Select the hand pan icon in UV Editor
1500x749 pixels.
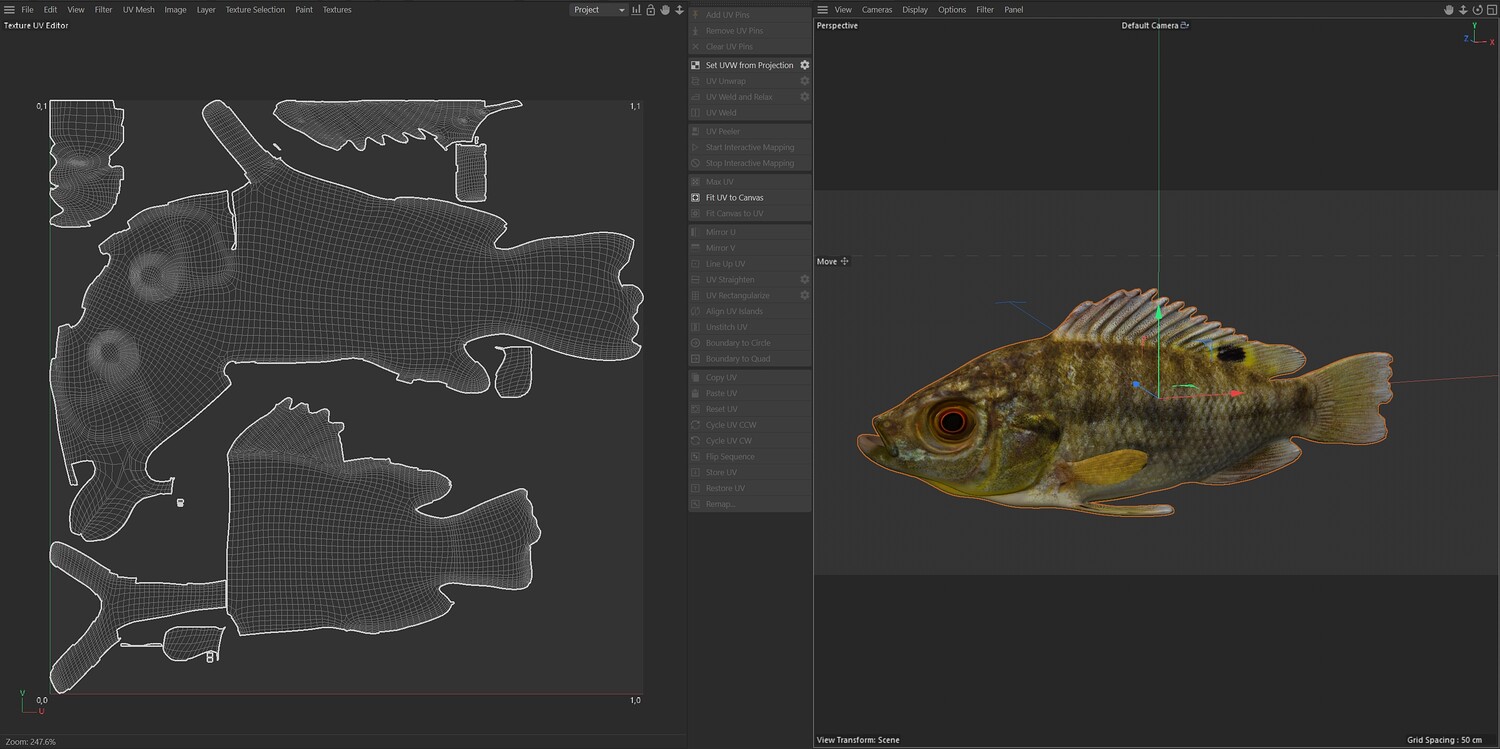665,10
